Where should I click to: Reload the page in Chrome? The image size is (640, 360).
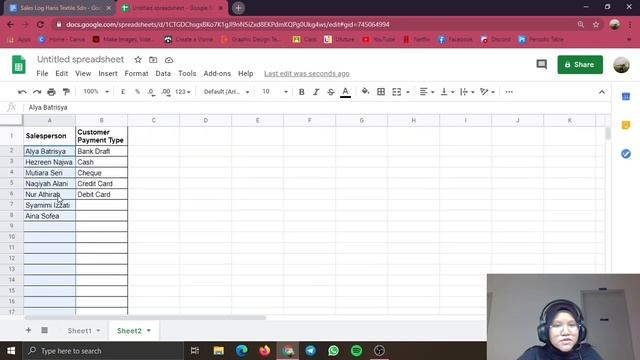click(x=40, y=24)
